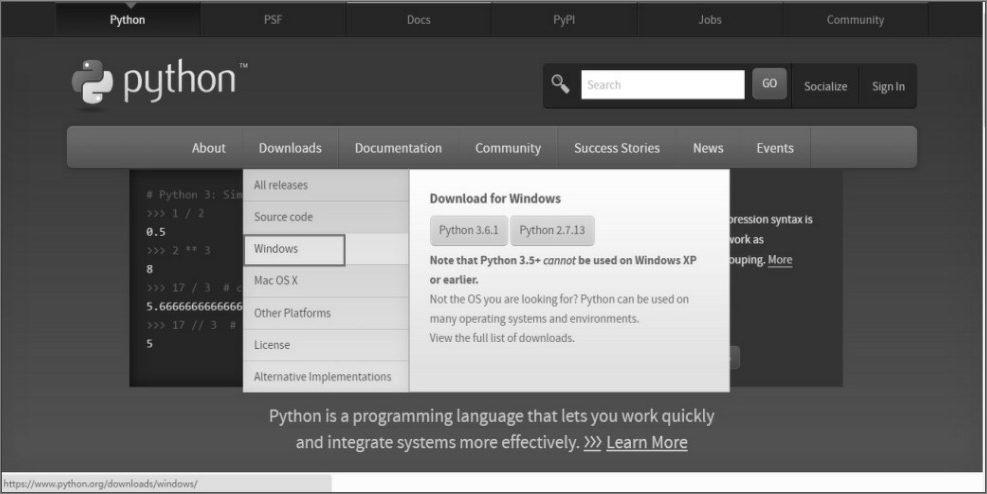This screenshot has height=494, width=987.
Task: Click the 'Download for Windows' heading
Action: (495, 198)
